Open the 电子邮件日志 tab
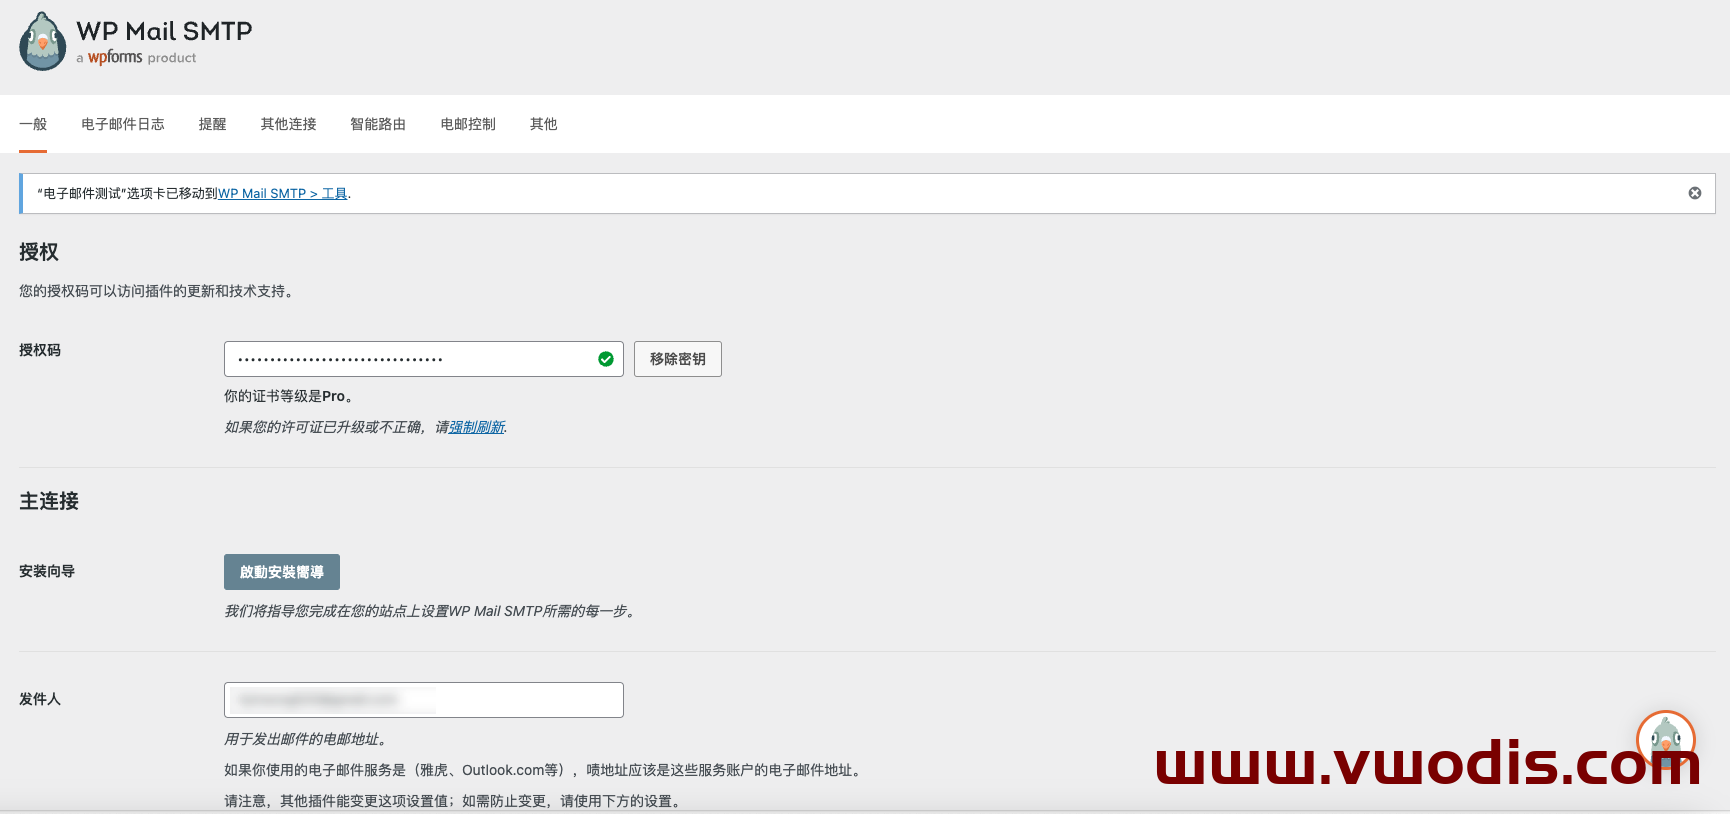The width and height of the screenshot is (1730, 814). (123, 124)
